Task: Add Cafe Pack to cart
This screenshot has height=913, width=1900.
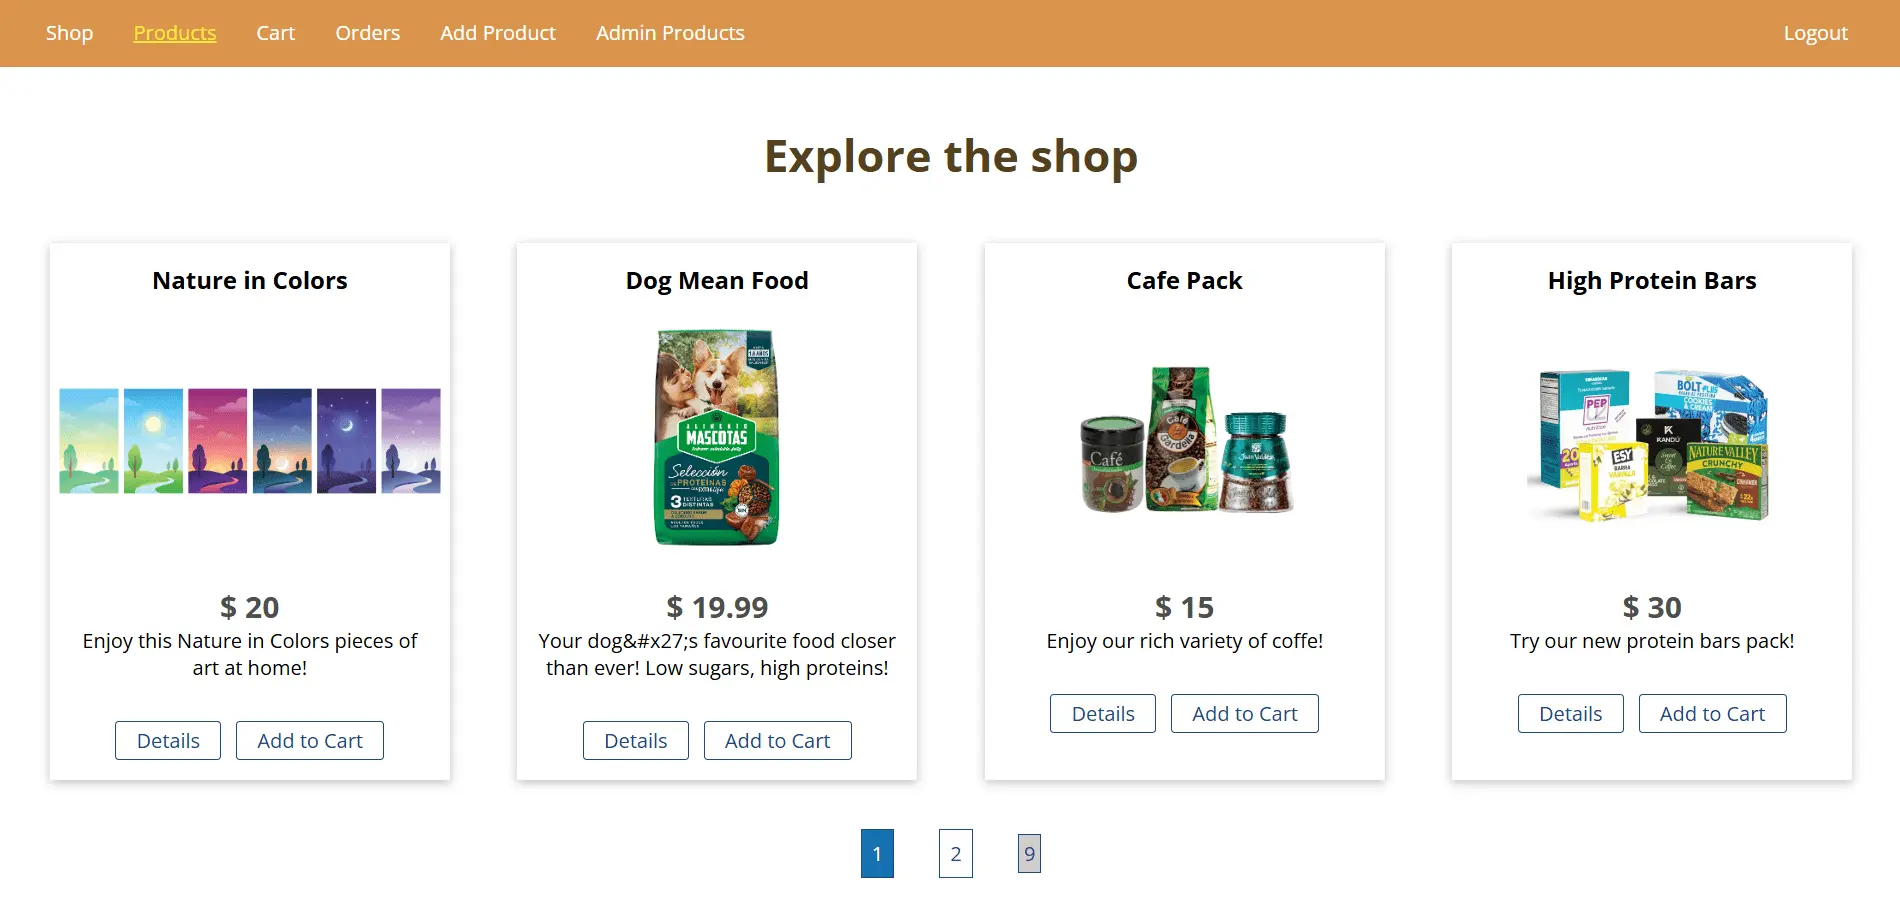Action: 1245,714
